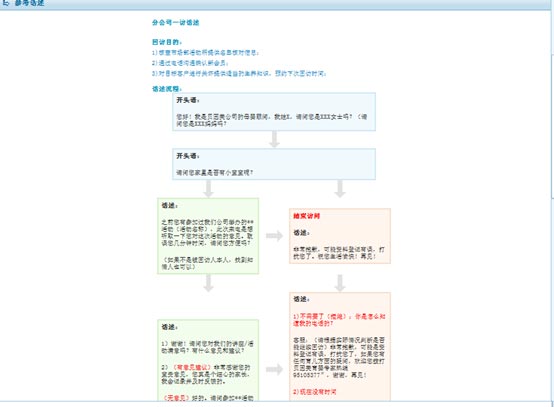Click the lower orange 话述 box with red text
This screenshot has width=554, height=407.
click(x=340, y=347)
